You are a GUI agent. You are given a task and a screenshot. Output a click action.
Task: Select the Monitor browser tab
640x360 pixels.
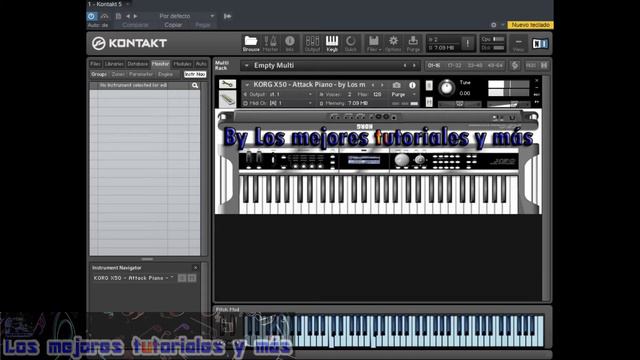pos(160,64)
